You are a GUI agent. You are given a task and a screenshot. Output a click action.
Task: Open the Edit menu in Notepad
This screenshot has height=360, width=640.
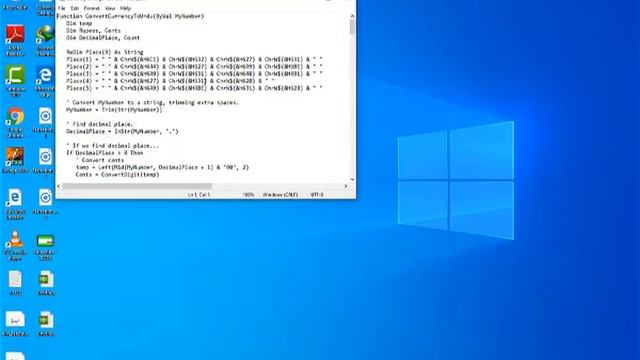click(75, 8)
